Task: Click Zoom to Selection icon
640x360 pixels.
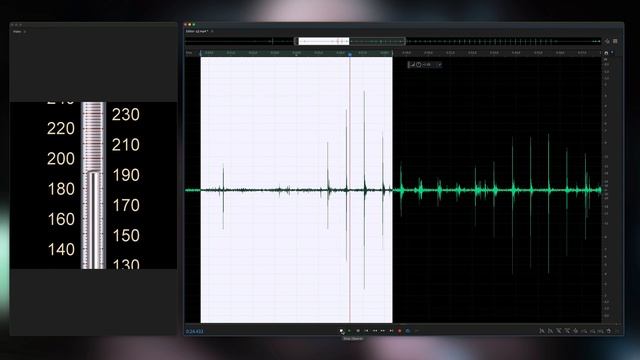Action: (601, 331)
